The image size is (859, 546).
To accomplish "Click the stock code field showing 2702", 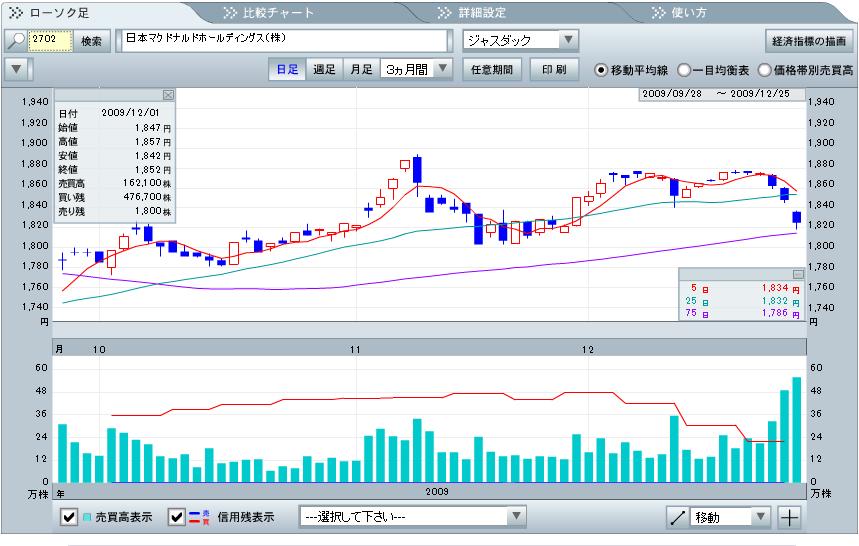I will (51, 41).
